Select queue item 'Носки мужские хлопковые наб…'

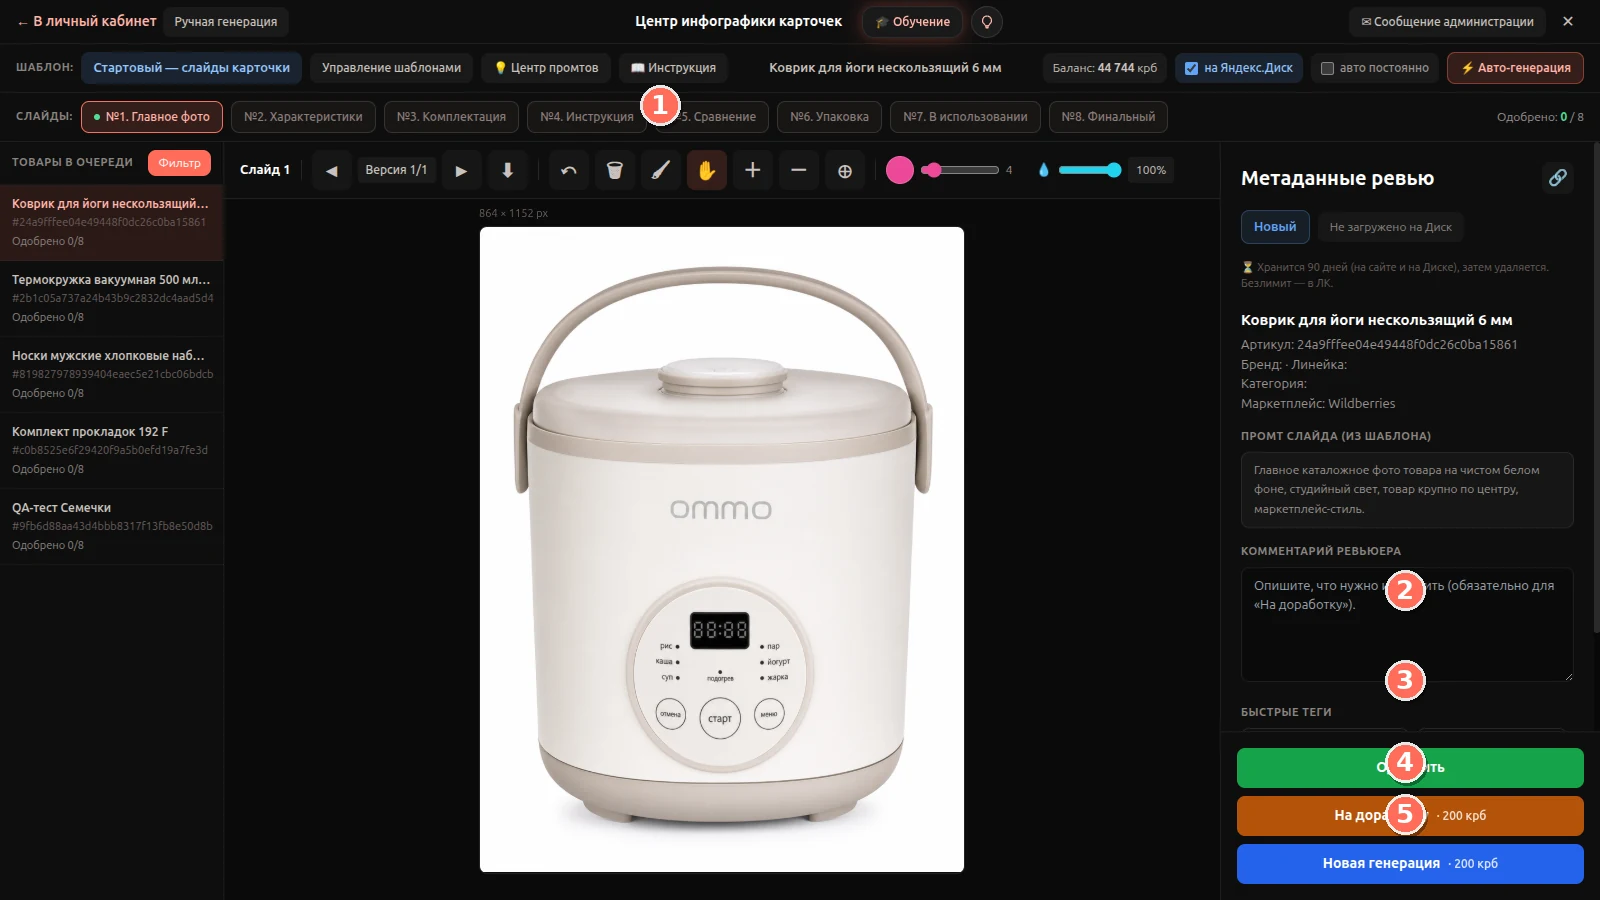pos(112,374)
